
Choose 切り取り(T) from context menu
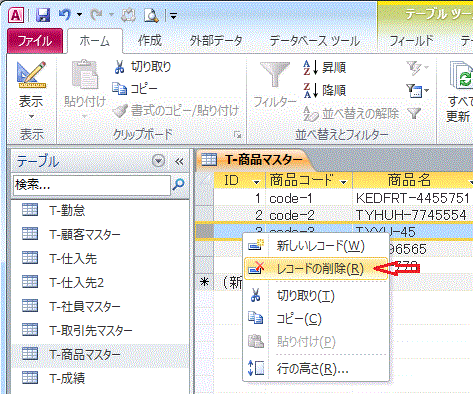click(316, 296)
